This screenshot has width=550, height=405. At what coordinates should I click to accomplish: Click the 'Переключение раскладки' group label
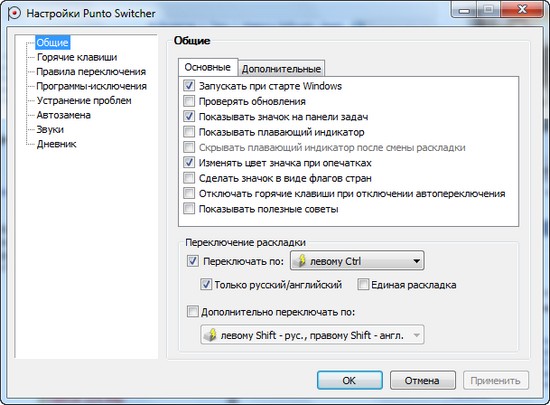coord(245,242)
